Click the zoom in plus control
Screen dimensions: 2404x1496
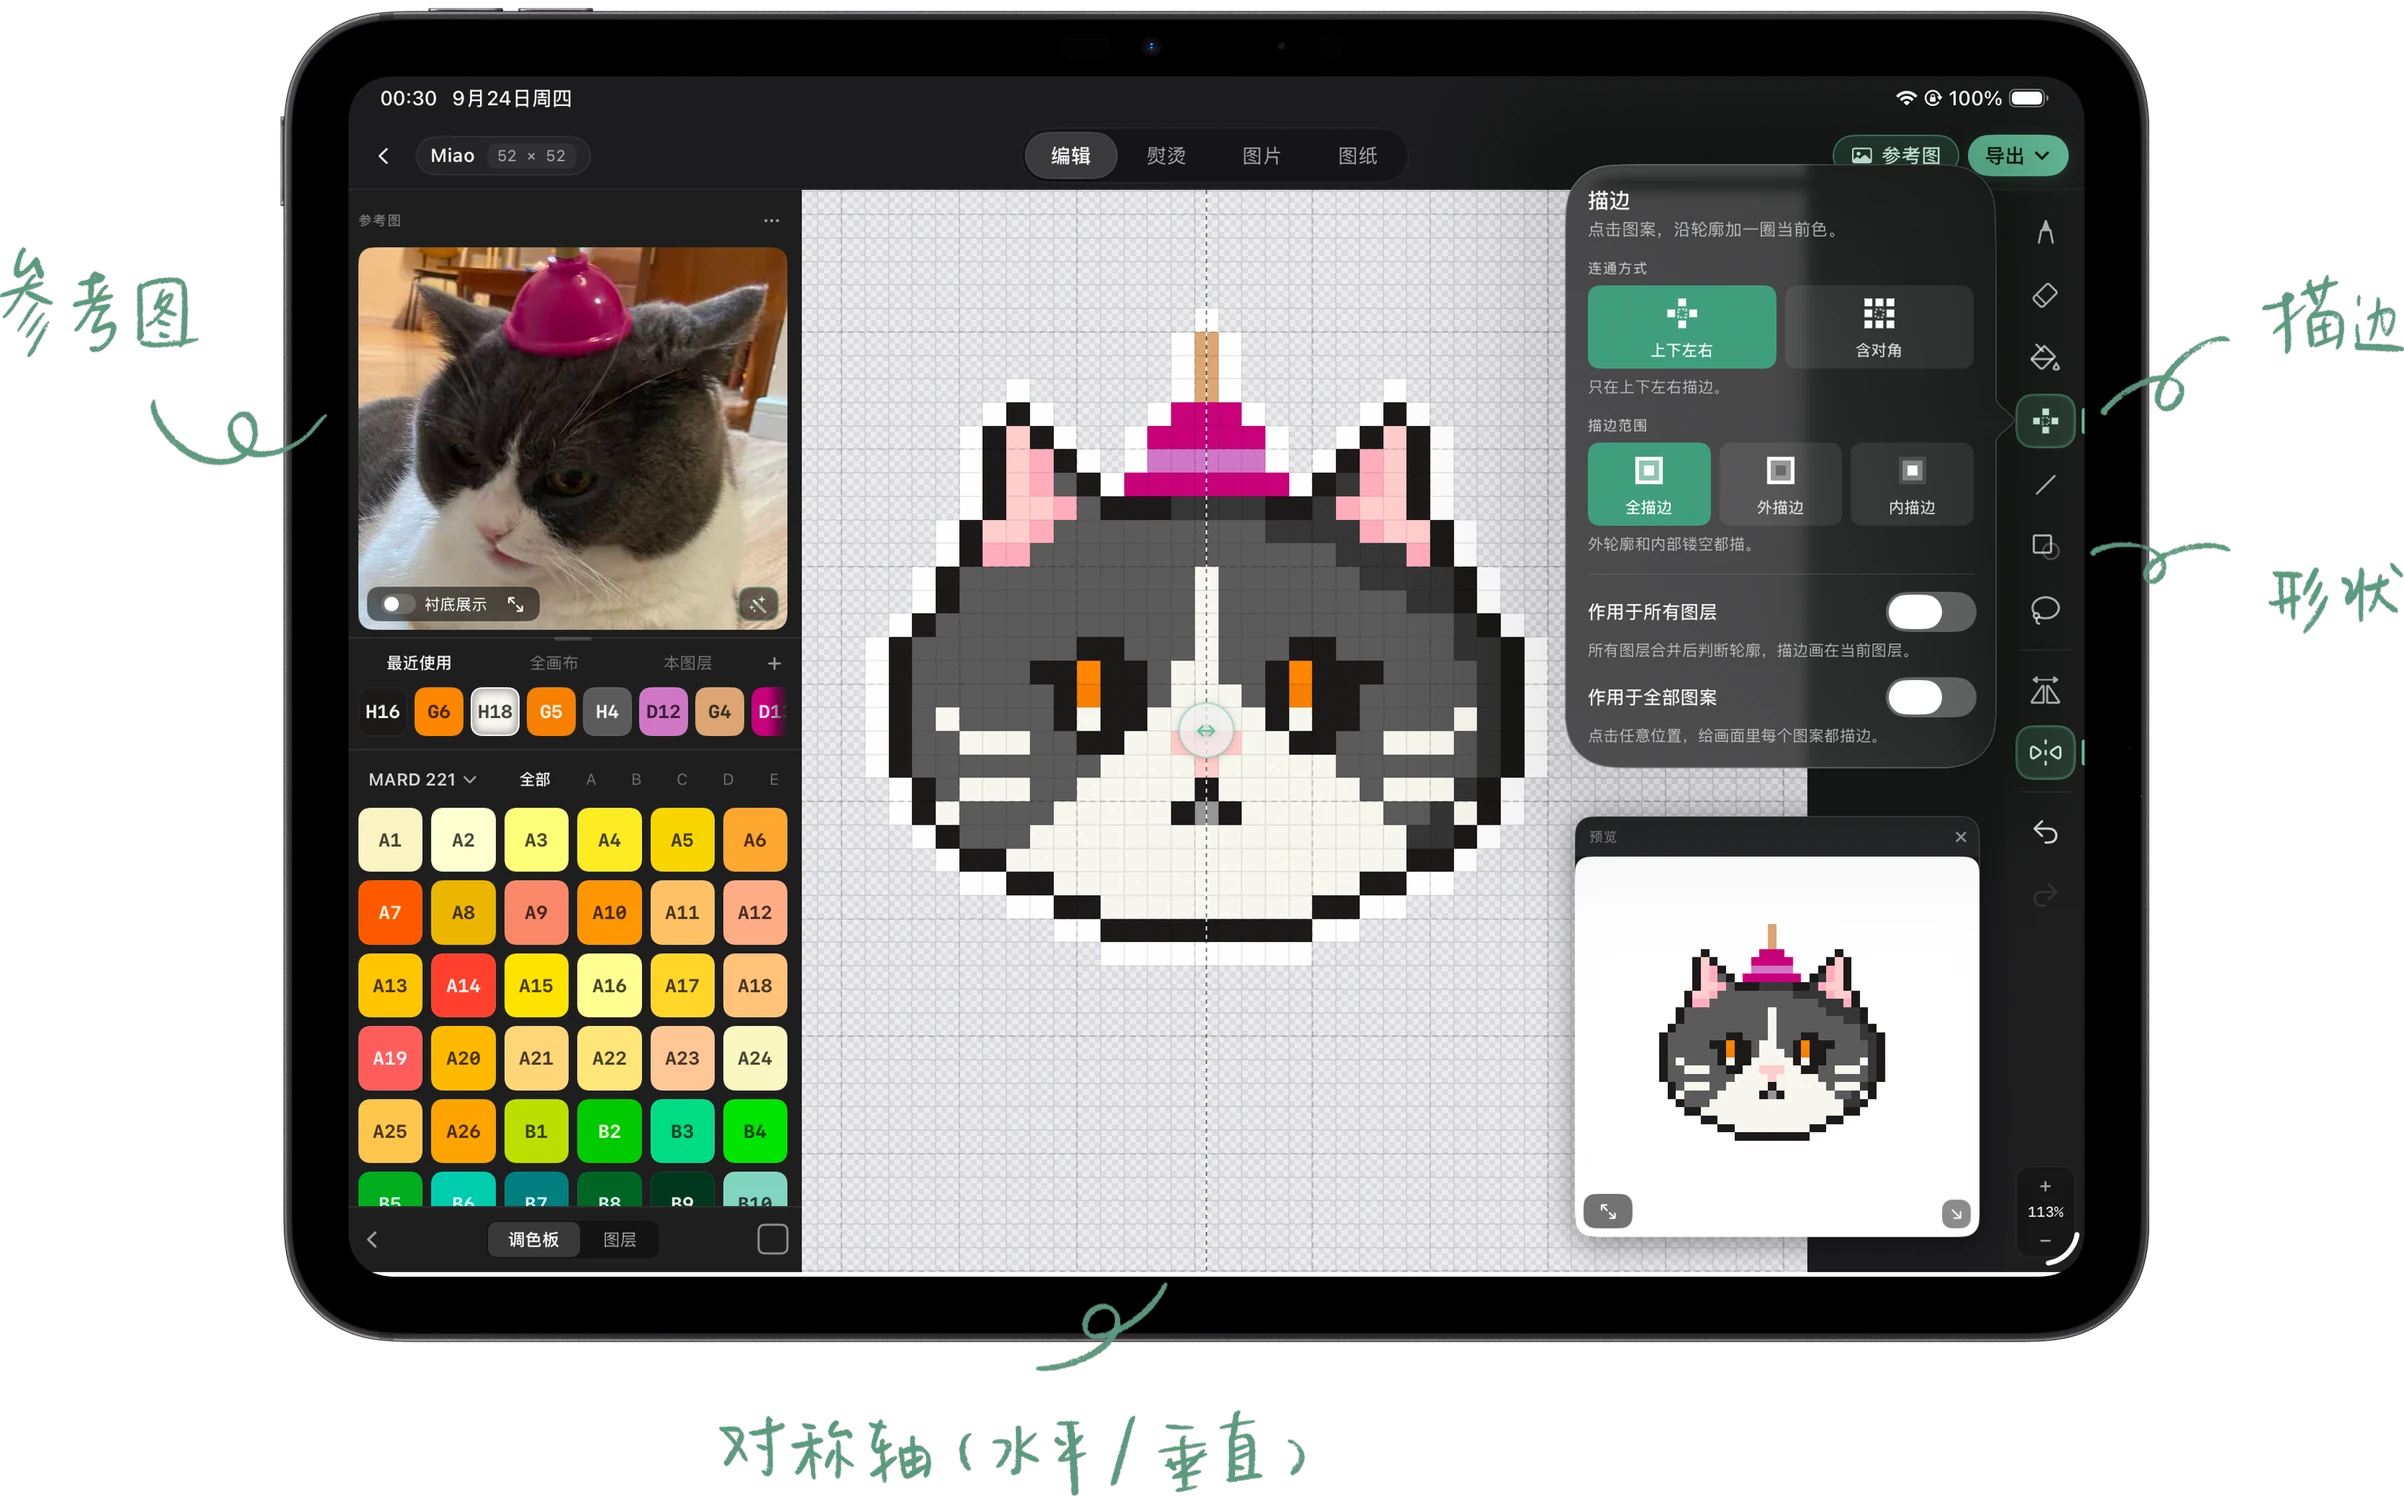tap(2045, 1186)
